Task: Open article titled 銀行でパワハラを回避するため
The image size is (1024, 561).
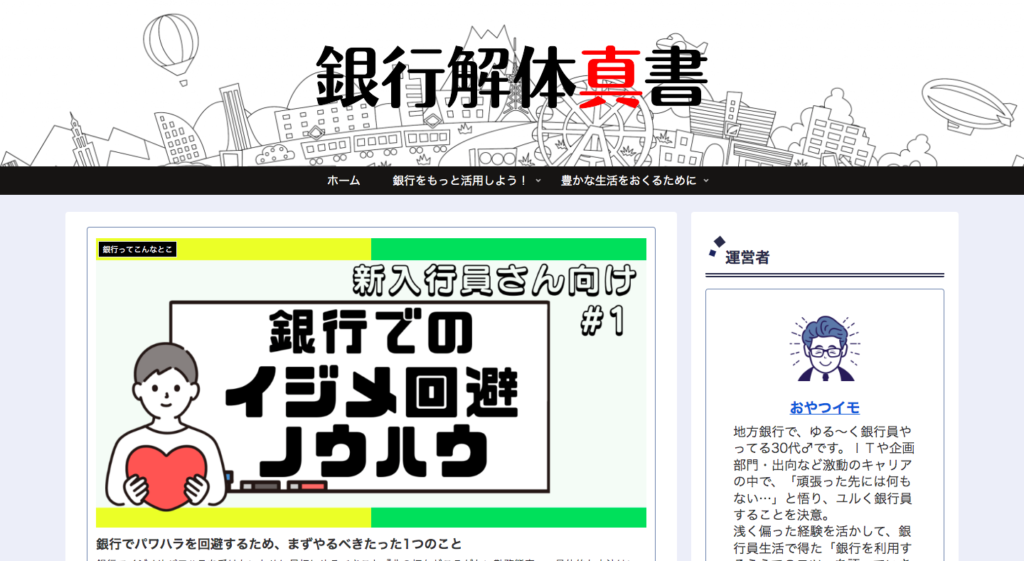Action: click(x=279, y=545)
